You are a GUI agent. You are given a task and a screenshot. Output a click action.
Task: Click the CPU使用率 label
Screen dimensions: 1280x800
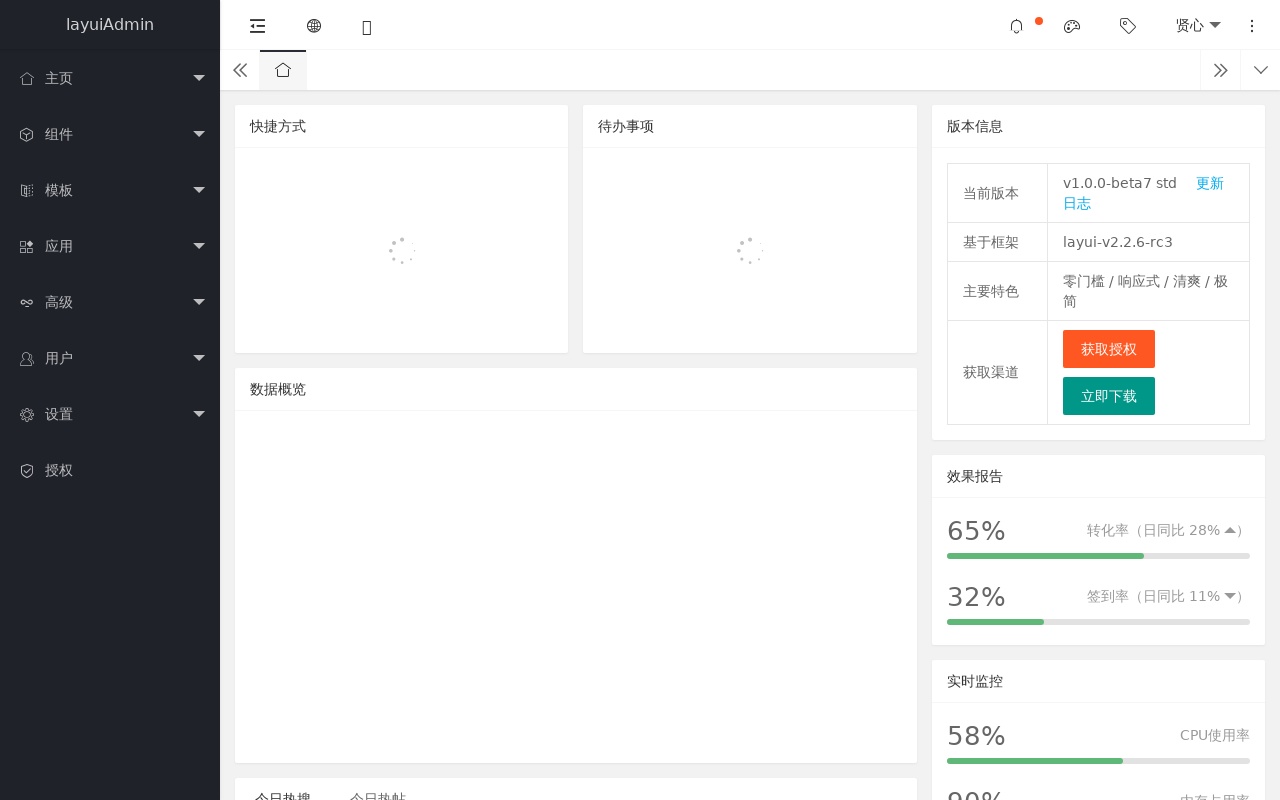1215,735
